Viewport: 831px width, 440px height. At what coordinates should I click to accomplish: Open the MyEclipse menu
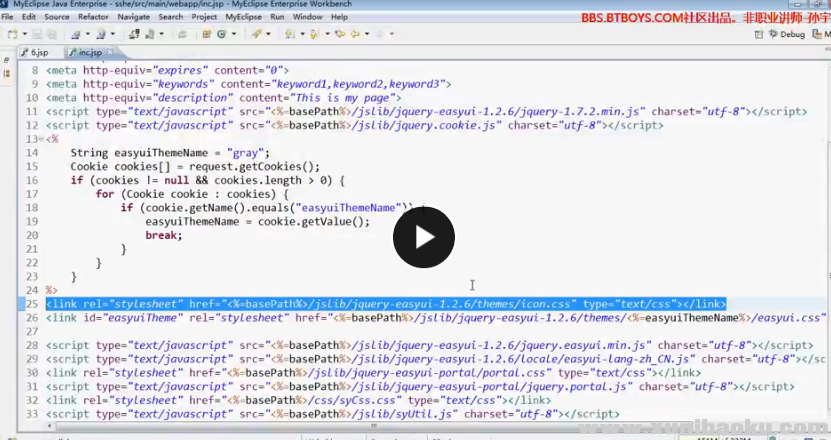pos(243,17)
